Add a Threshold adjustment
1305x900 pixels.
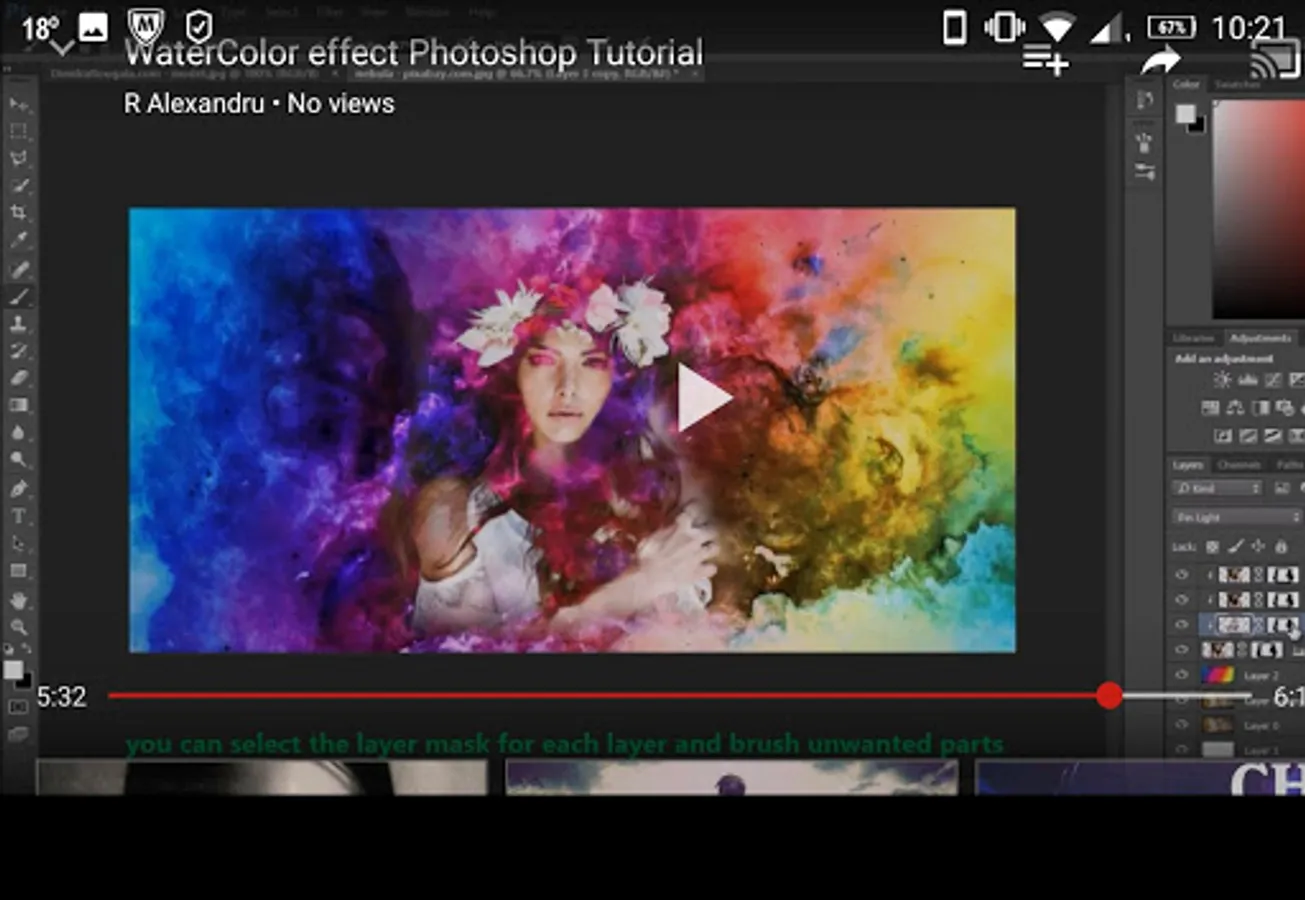click(1273, 436)
